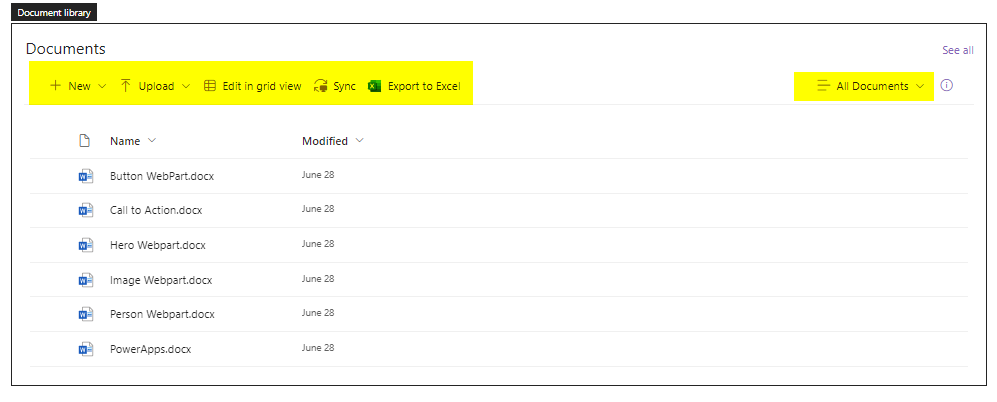The height and width of the screenshot is (402, 997).
Task: Click the Word icon beside Button WebPart.docx
Action: pyautogui.click(x=85, y=176)
